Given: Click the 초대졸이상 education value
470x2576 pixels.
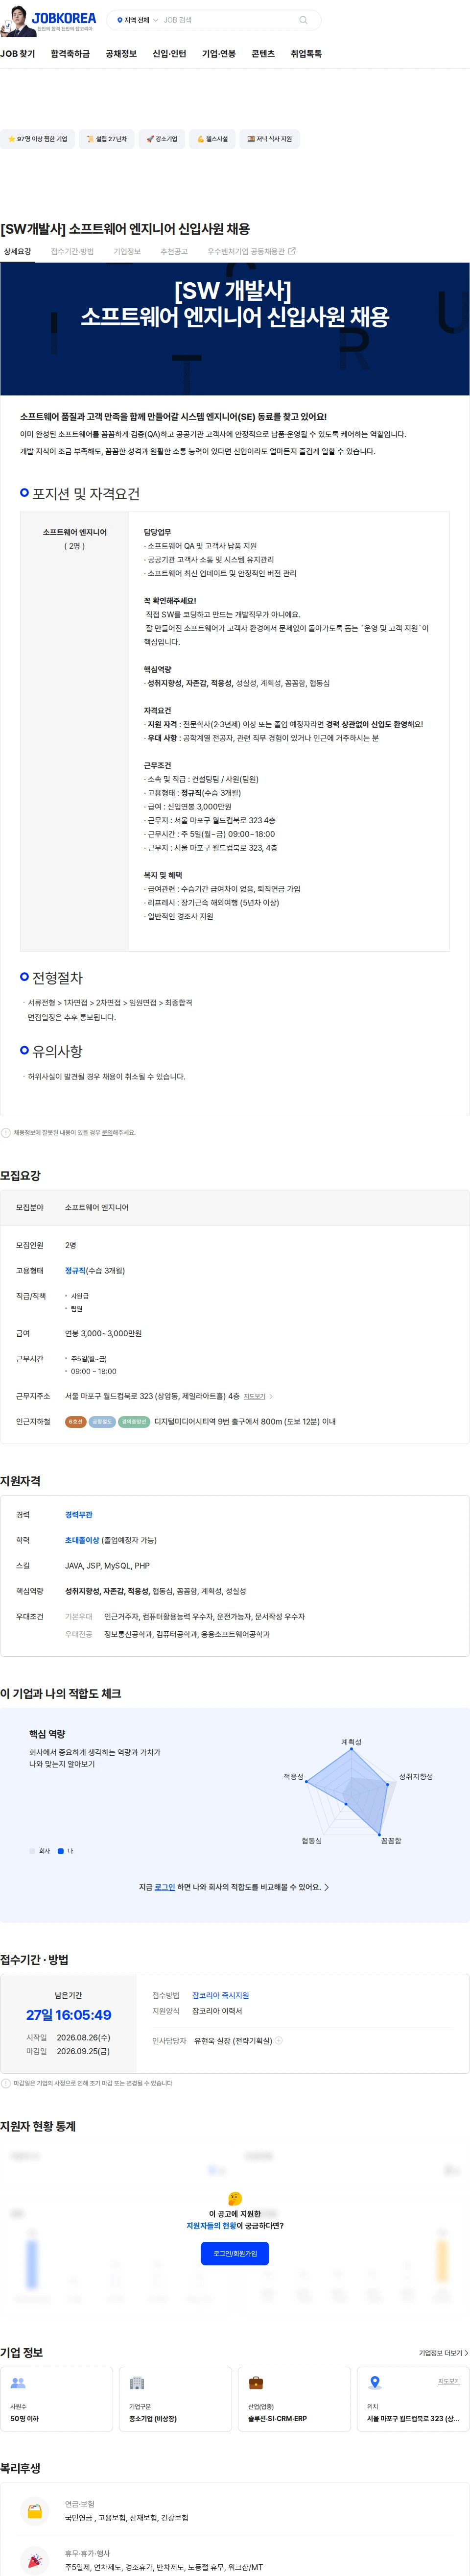Looking at the screenshot, I should pos(82,1540).
